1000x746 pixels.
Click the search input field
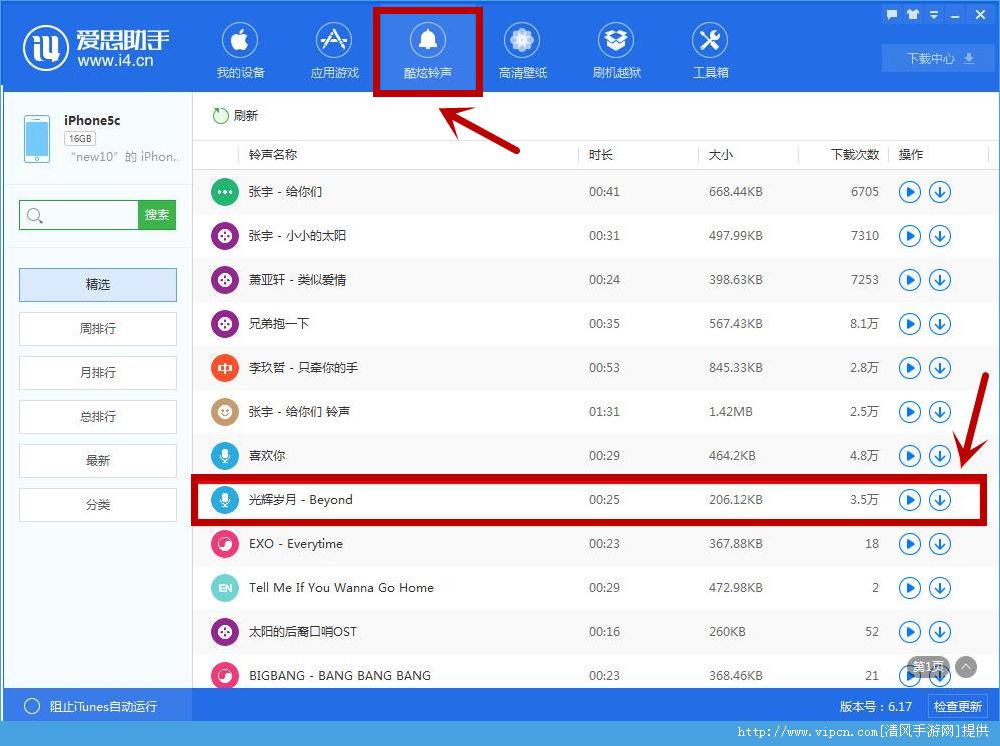79,216
